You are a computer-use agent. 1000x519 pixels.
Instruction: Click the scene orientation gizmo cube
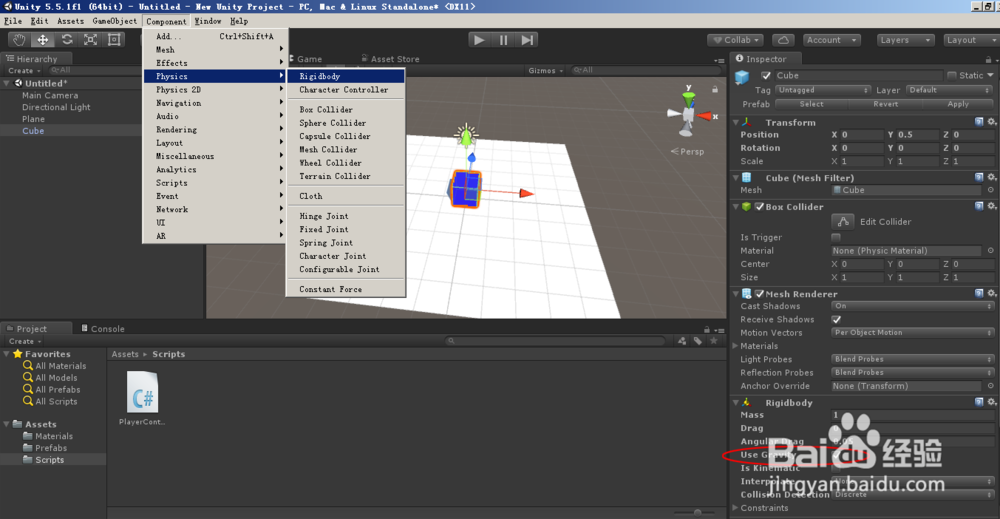click(688, 116)
